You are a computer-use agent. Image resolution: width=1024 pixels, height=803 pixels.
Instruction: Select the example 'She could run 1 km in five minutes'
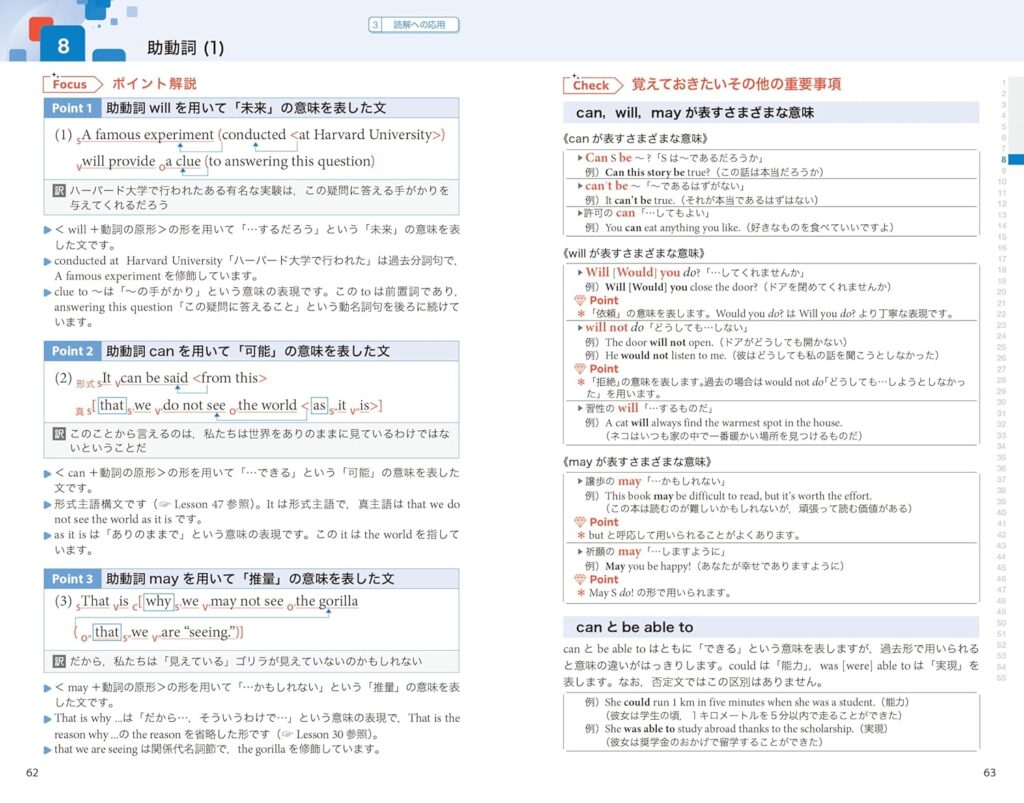pyautogui.click(x=739, y=702)
